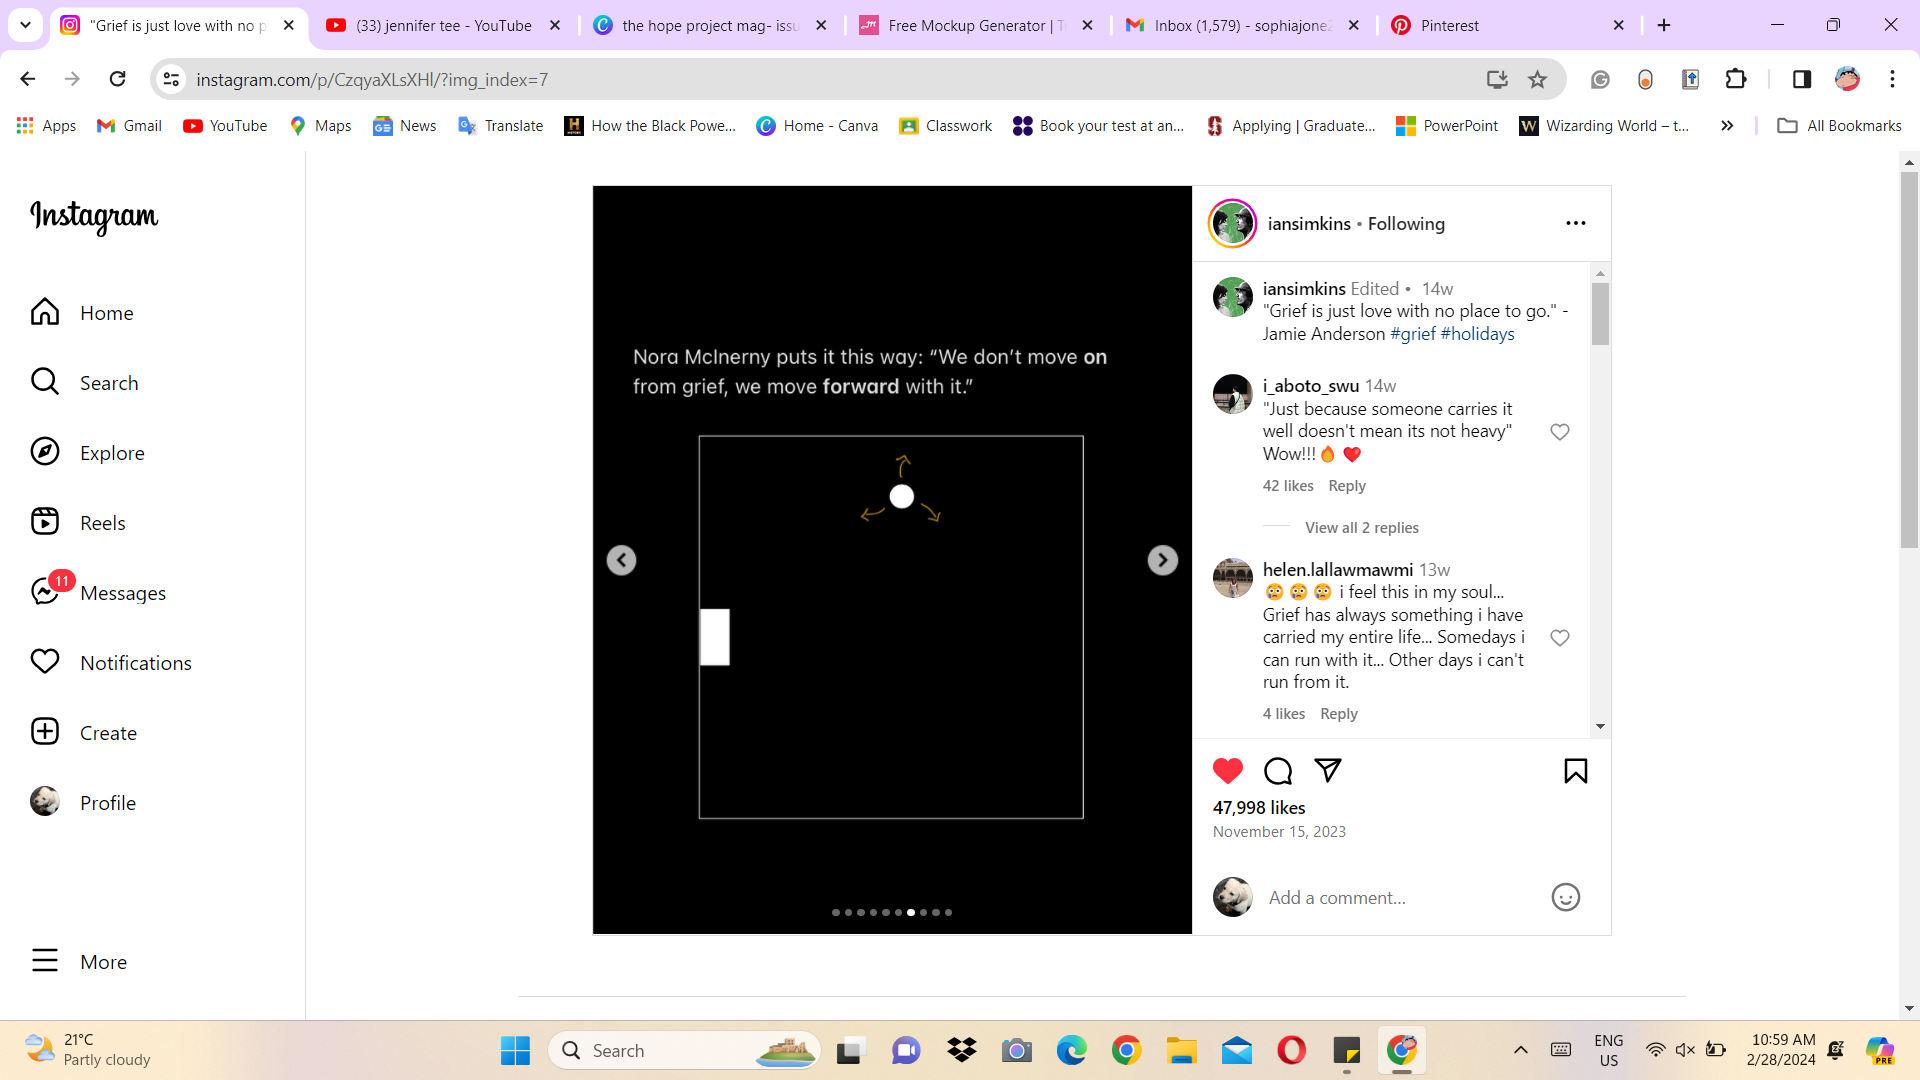Go to next carousel slide arrow
1920x1080 pixels.
tap(1162, 560)
